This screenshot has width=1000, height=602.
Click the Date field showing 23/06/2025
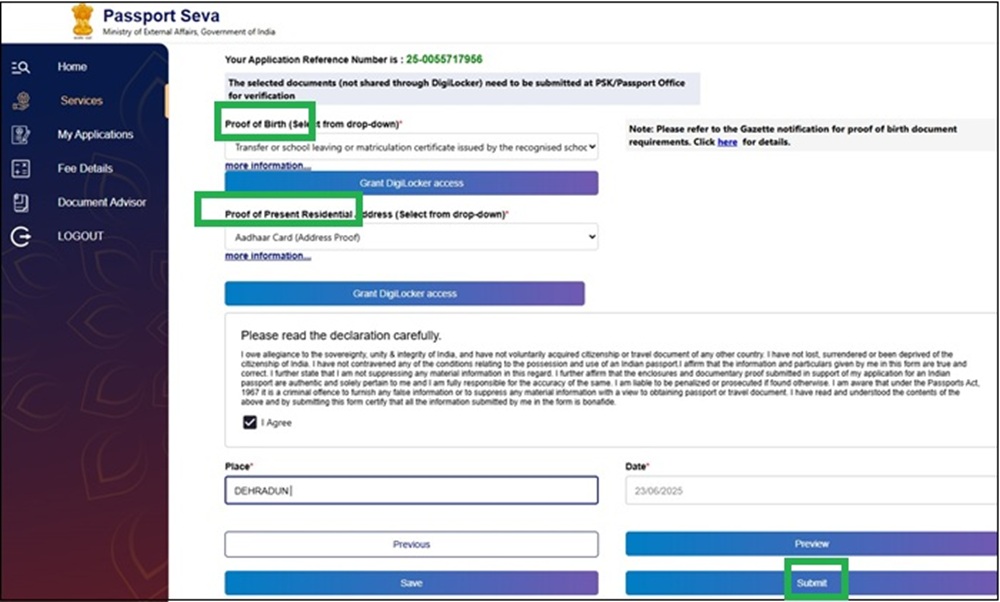coord(812,490)
